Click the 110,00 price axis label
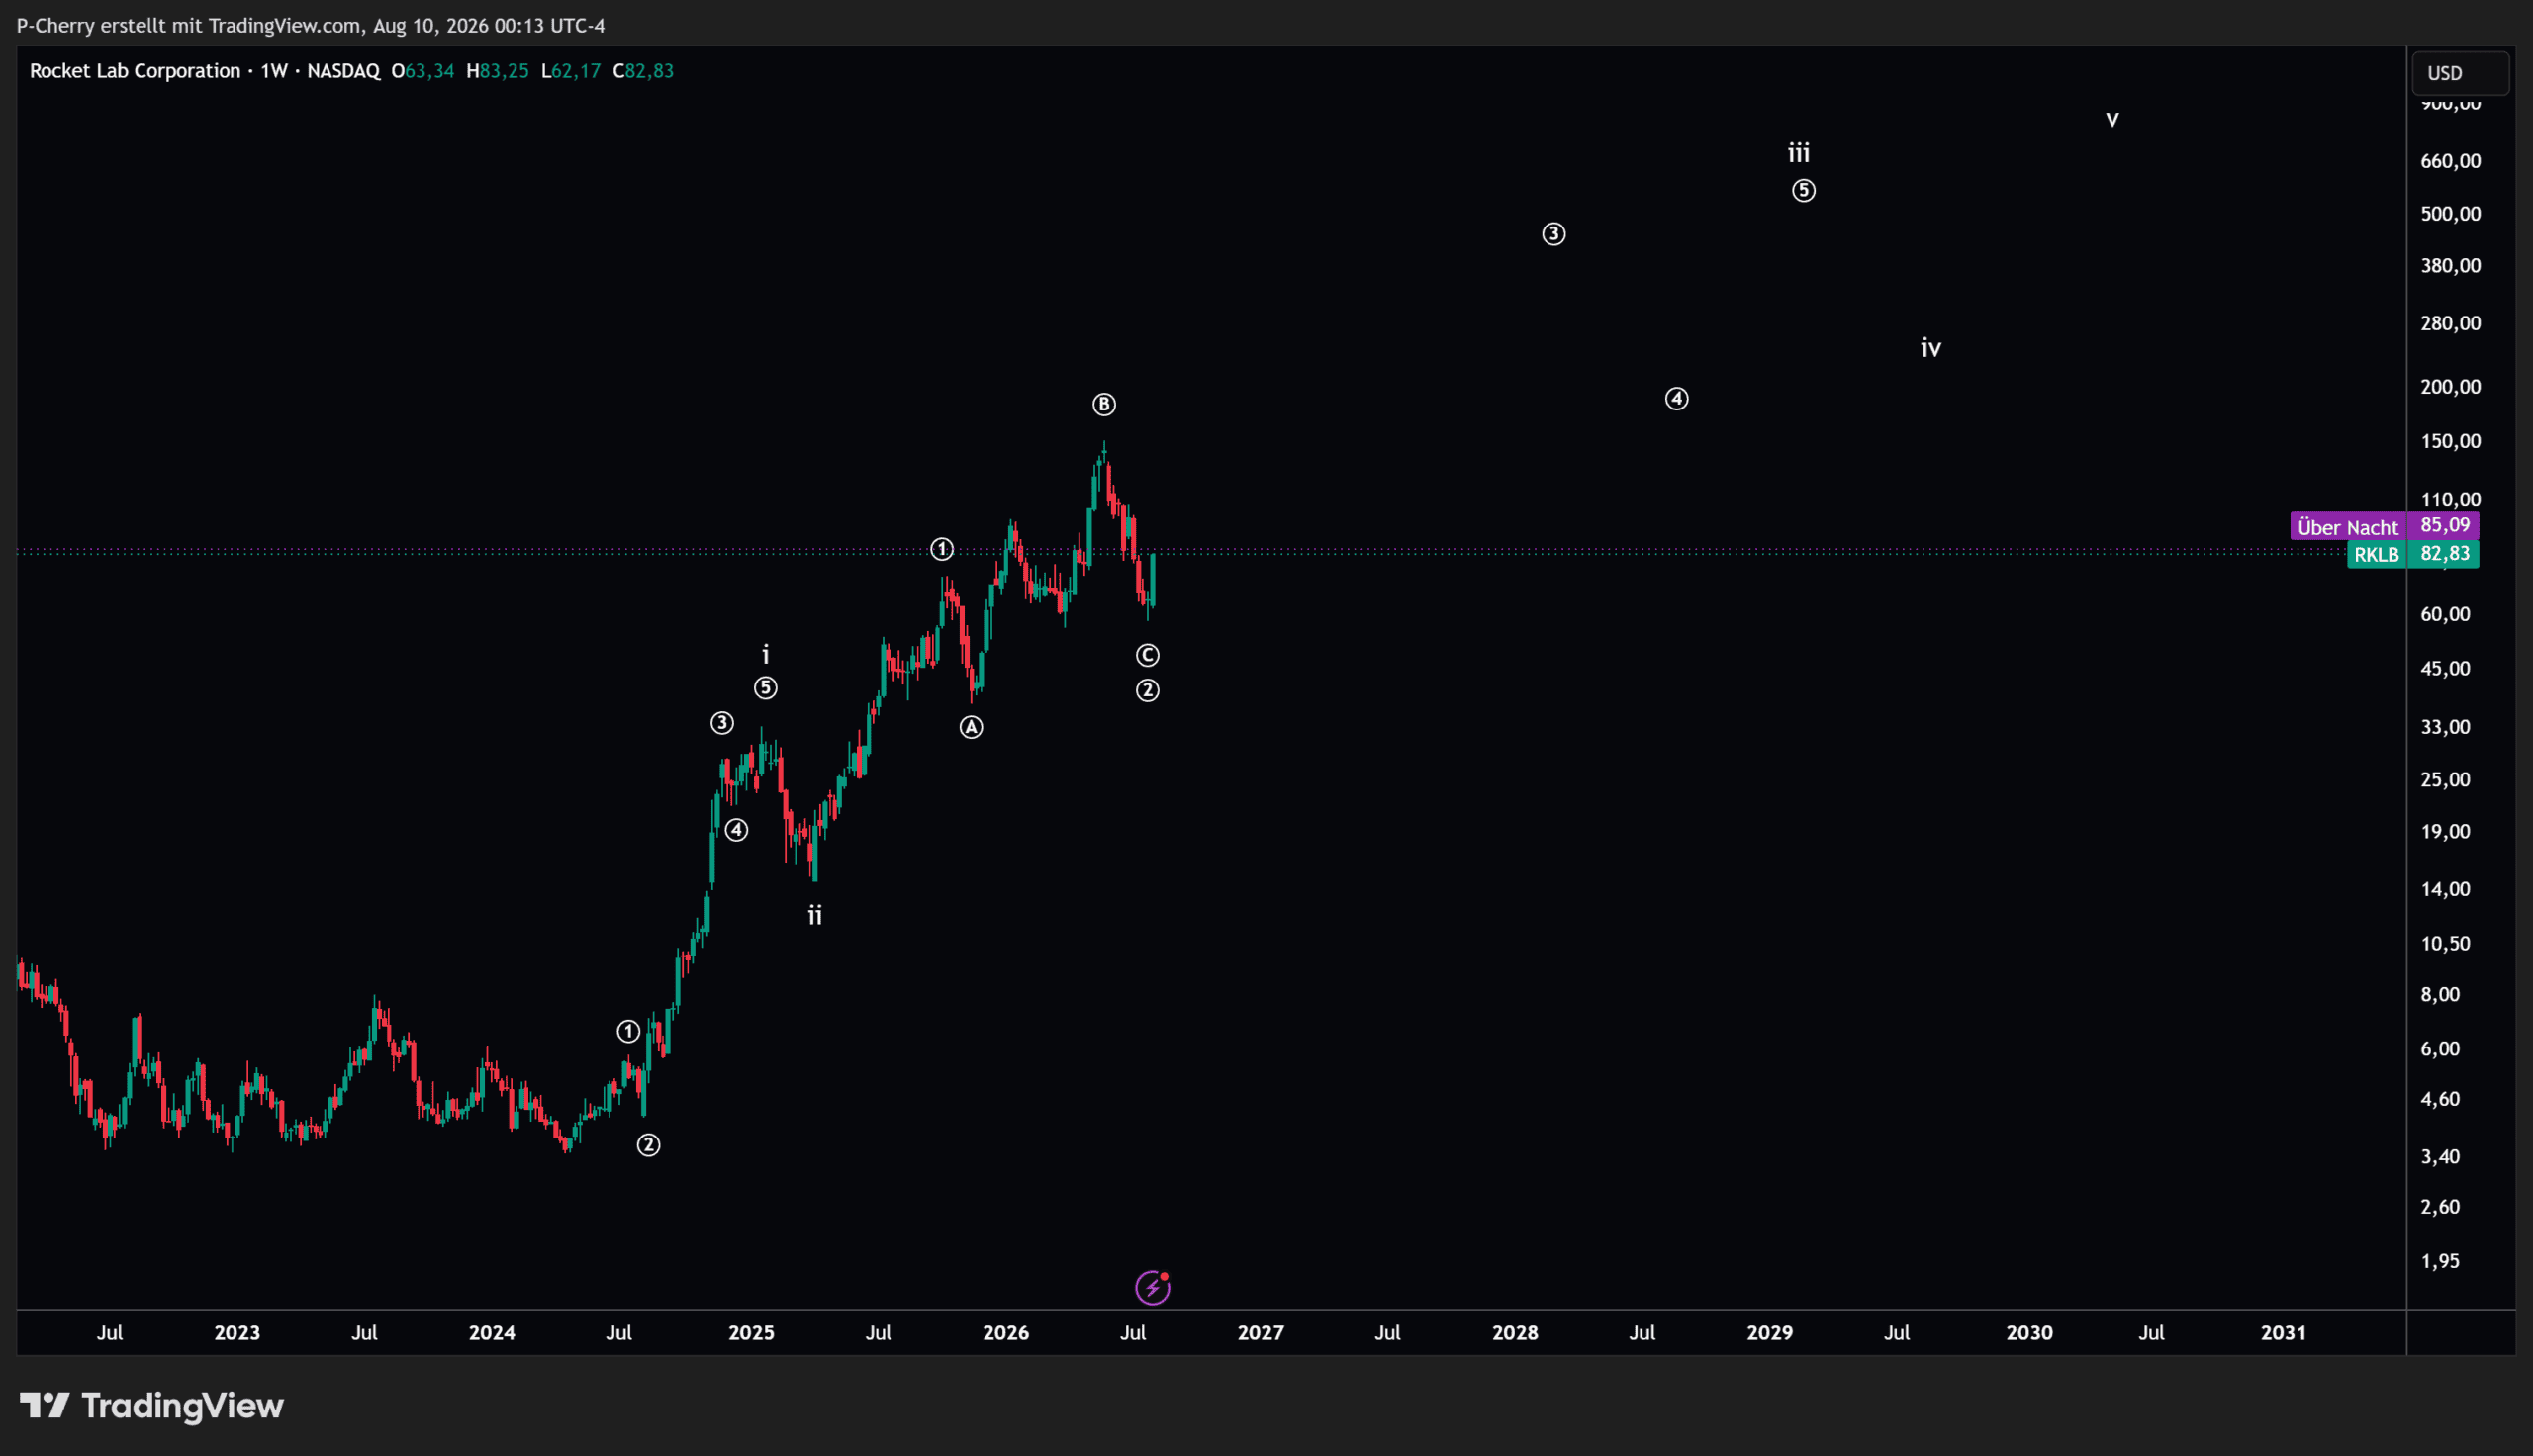This screenshot has width=2533, height=1456. coord(2450,499)
